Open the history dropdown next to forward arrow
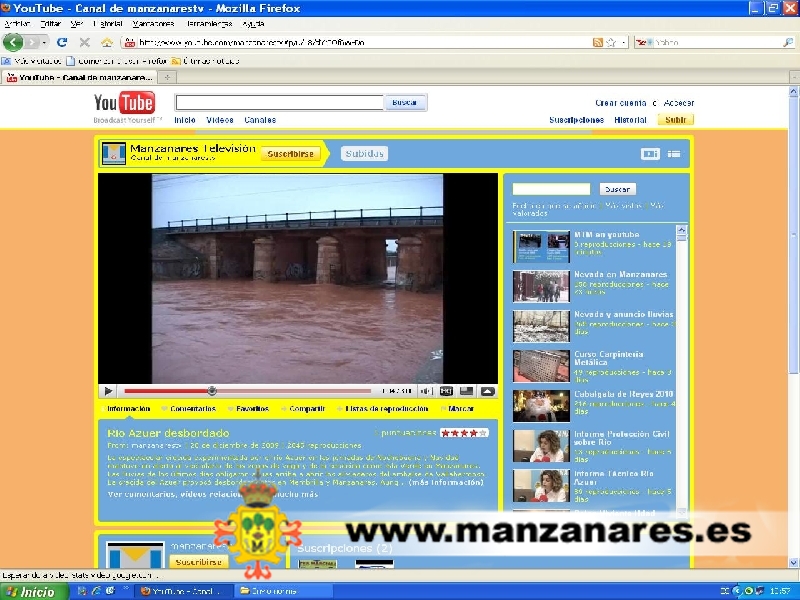800x600 pixels. coord(45,42)
